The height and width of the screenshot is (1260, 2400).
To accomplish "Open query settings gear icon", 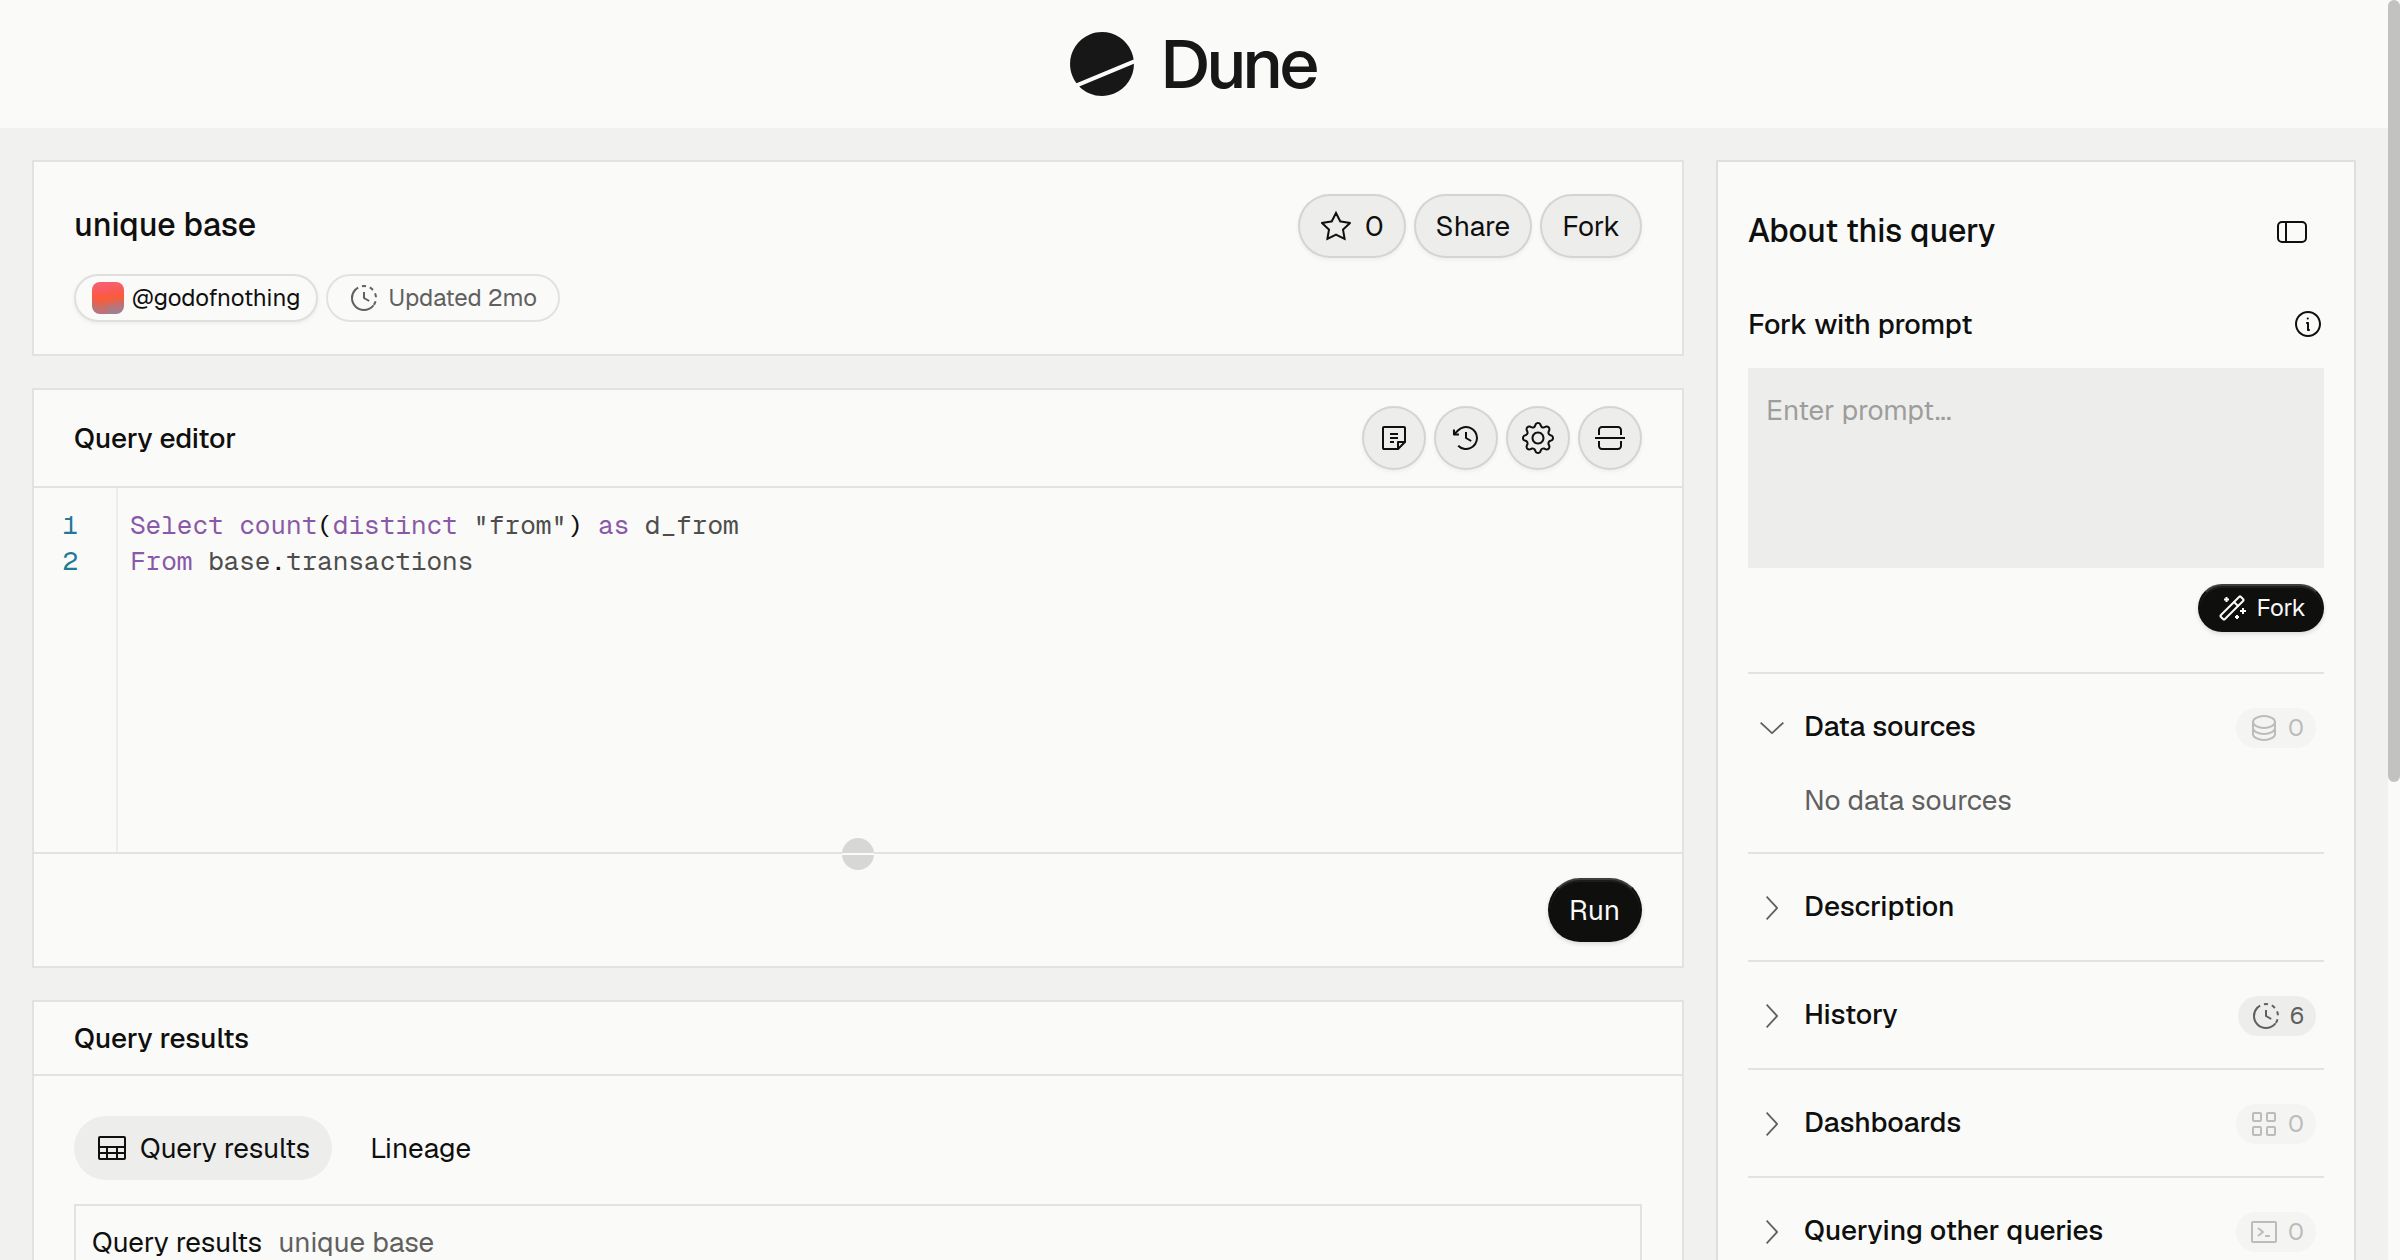I will pyautogui.click(x=1538, y=438).
